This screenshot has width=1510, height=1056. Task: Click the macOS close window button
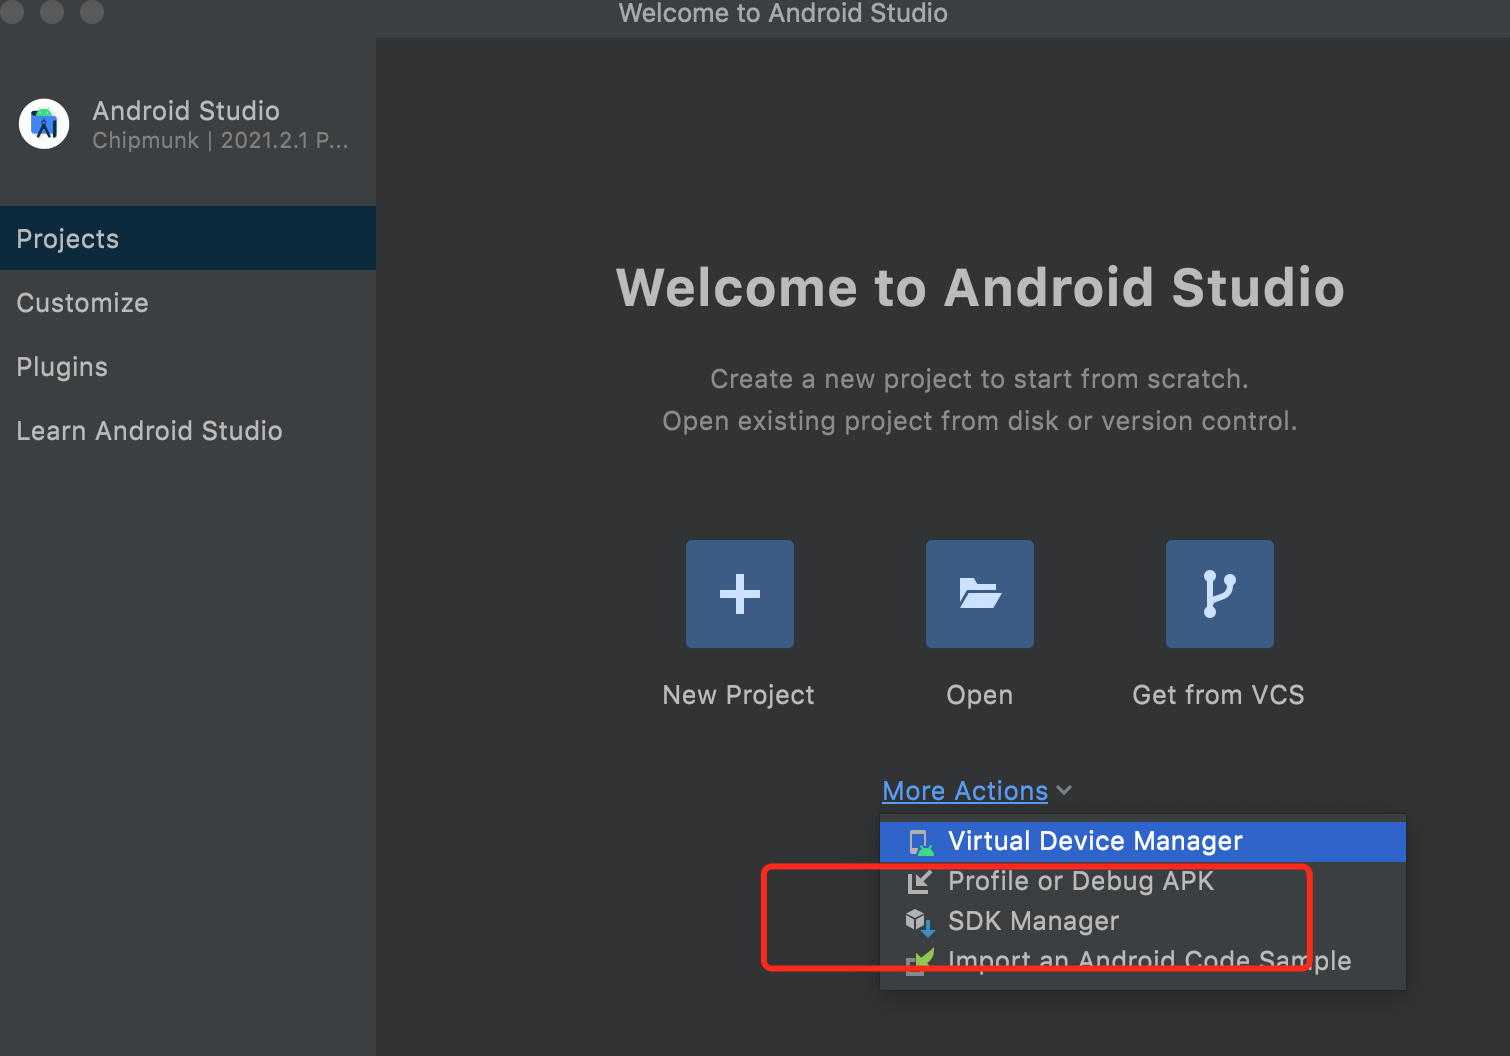12,11
